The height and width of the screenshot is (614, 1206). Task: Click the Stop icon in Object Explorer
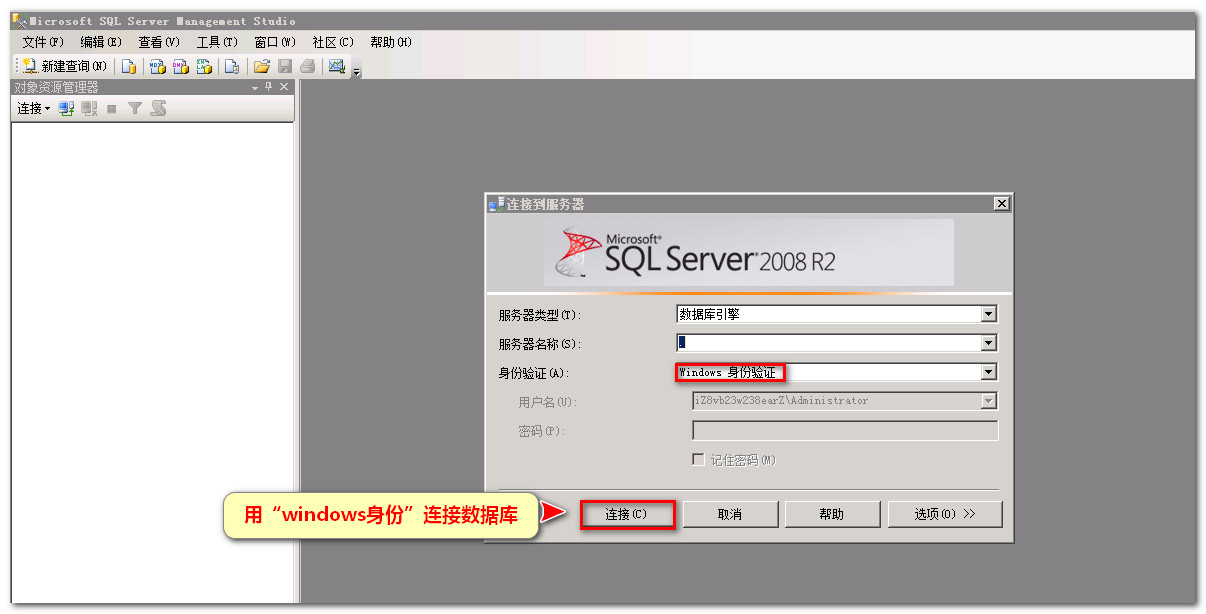click(x=112, y=108)
